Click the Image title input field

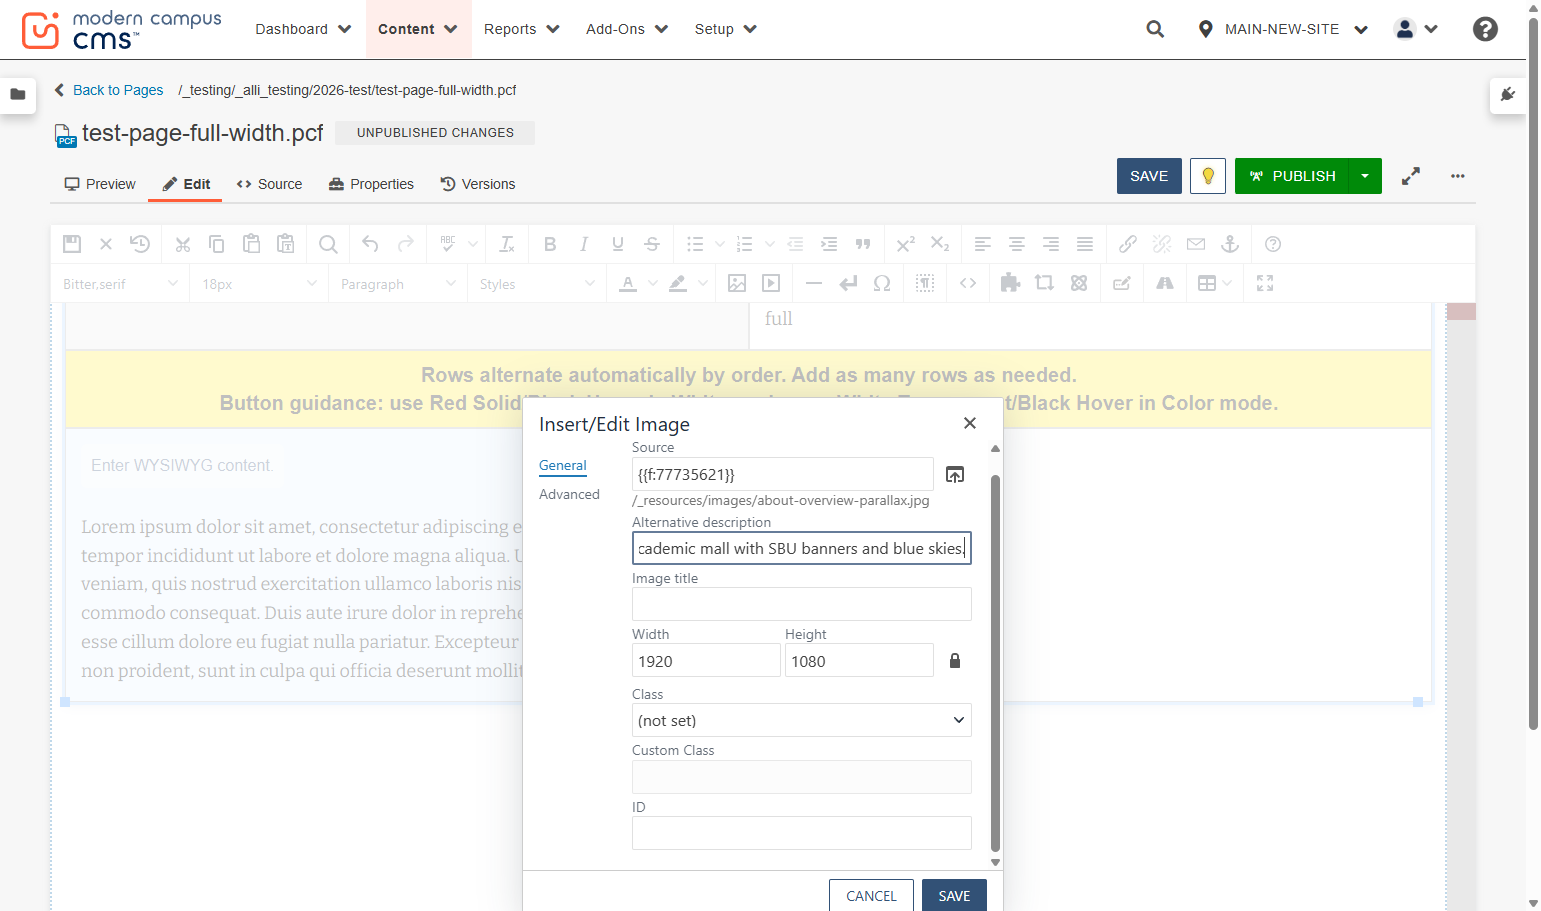click(x=802, y=604)
